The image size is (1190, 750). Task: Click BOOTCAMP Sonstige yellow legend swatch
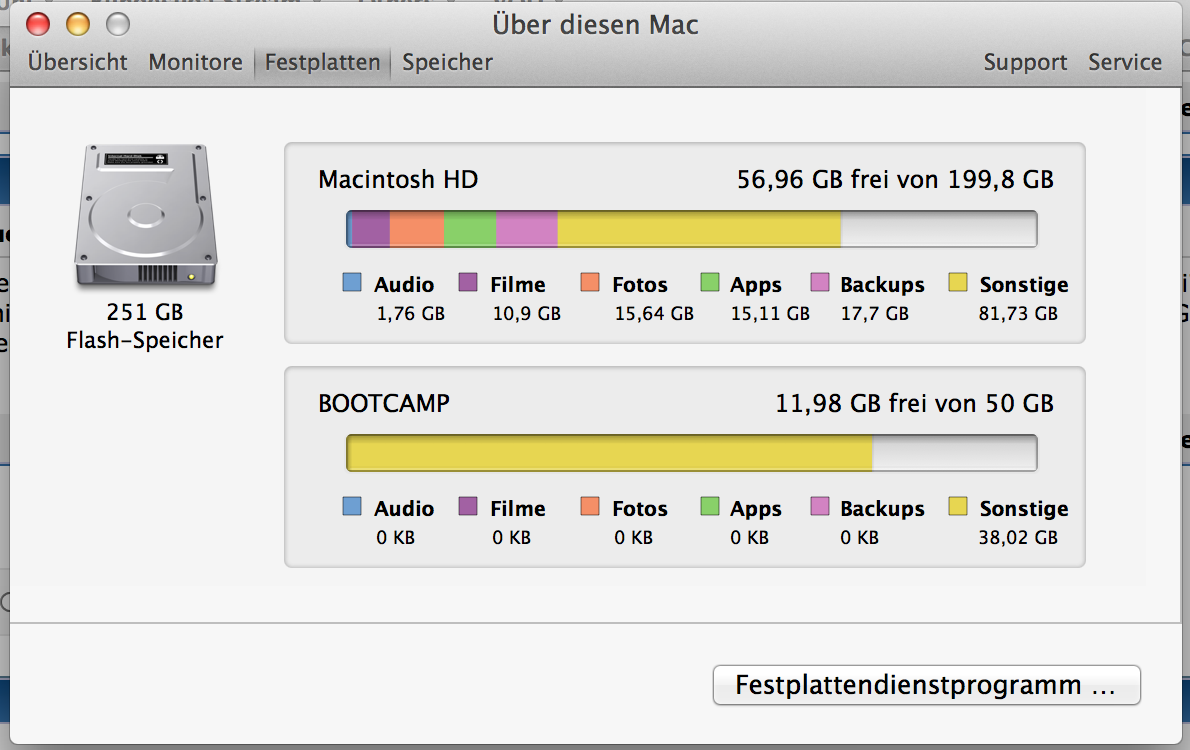pyautogui.click(x=958, y=507)
